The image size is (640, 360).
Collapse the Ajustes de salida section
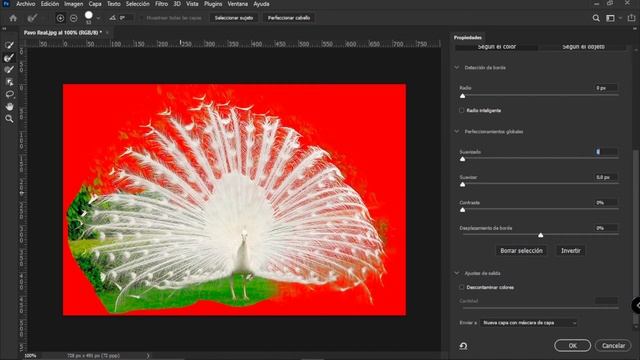click(x=457, y=273)
